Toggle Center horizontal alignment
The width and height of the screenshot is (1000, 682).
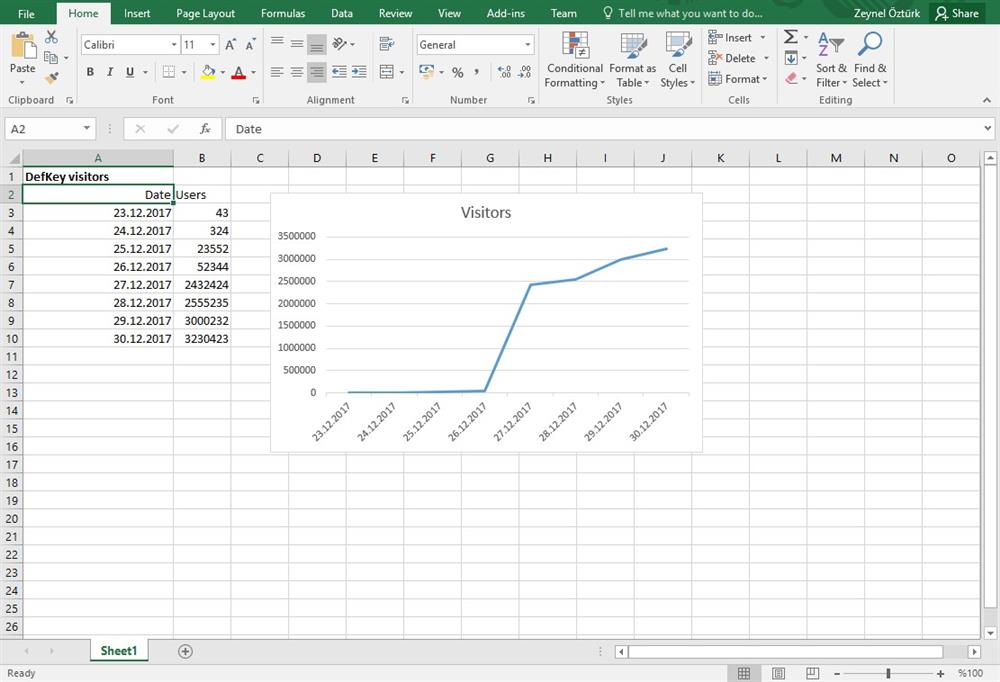tap(297, 72)
